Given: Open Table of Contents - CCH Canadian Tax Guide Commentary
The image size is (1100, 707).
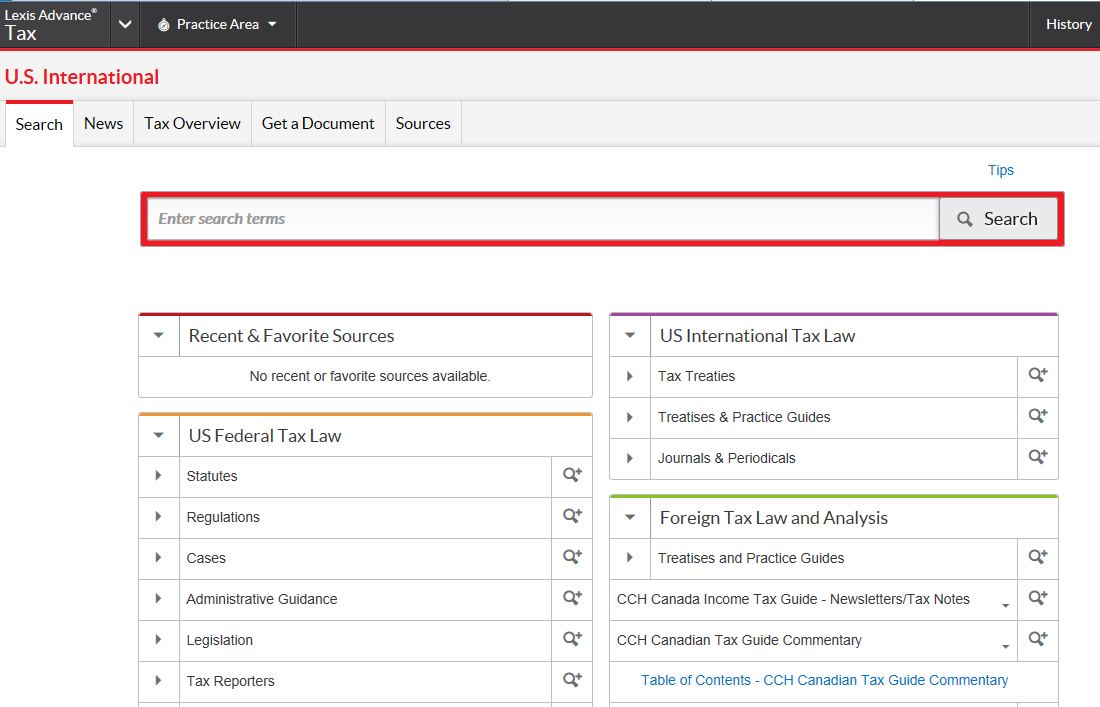Looking at the screenshot, I should pos(824,680).
